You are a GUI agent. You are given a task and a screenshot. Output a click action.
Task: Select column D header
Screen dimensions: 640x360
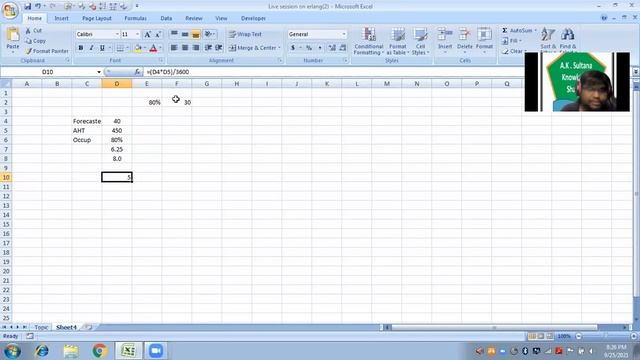(117, 84)
